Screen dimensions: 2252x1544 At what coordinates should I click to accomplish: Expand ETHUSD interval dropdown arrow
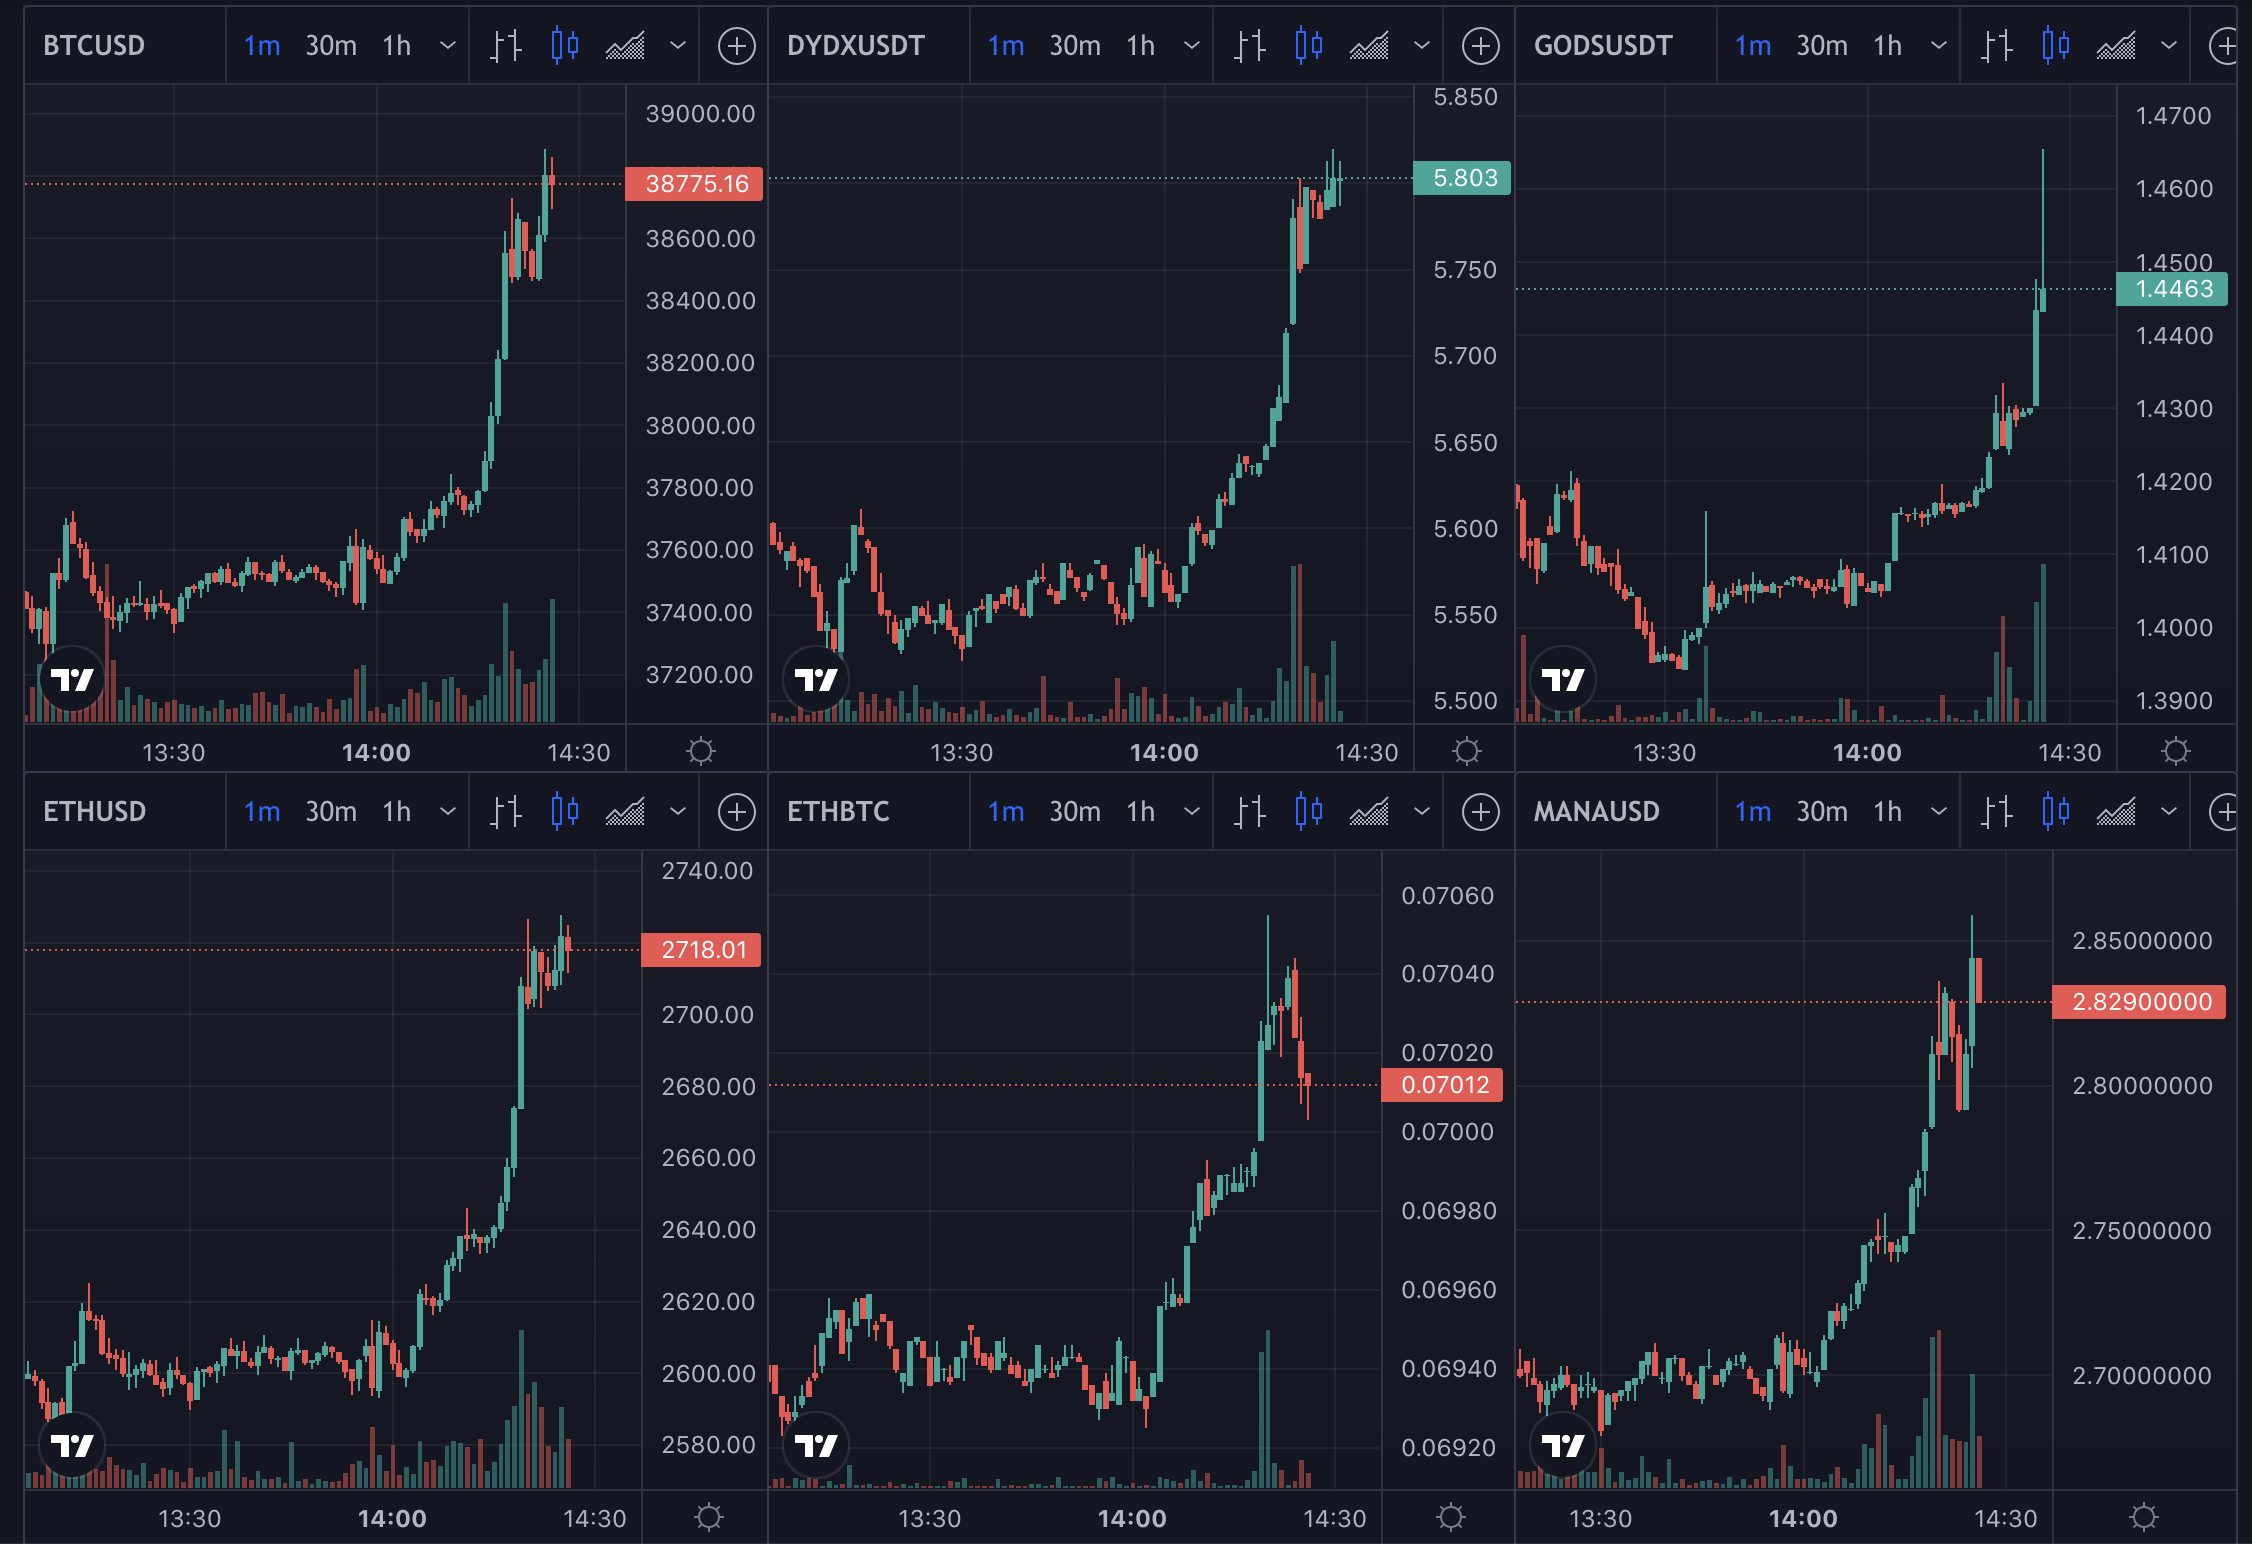pos(448,812)
